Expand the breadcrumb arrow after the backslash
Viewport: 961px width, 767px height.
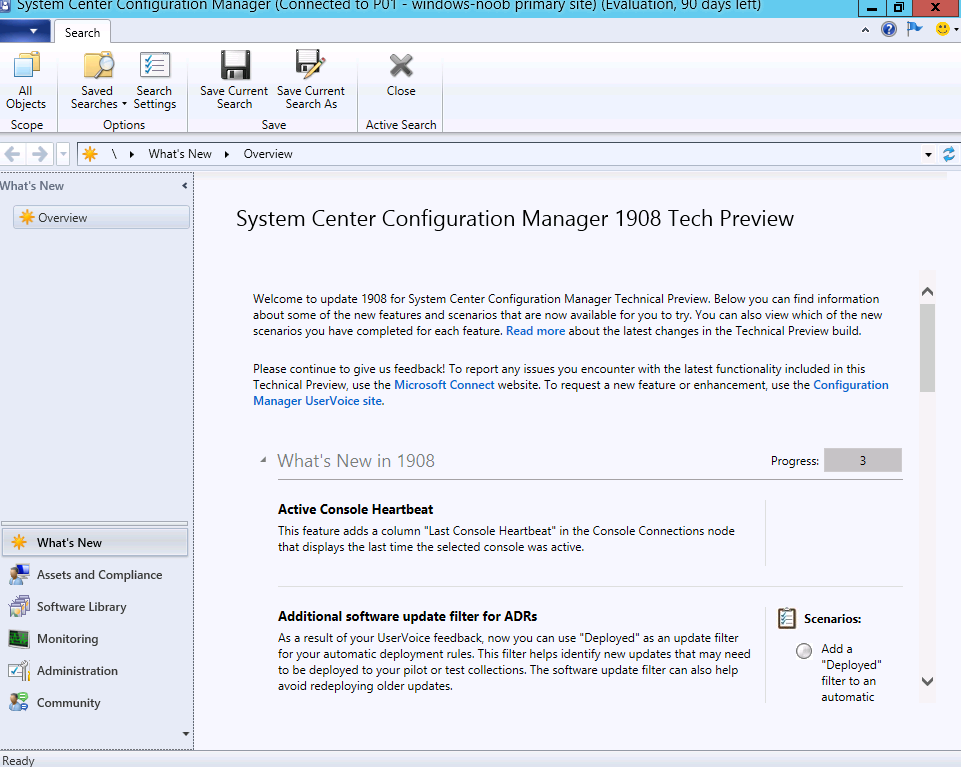tap(132, 155)
